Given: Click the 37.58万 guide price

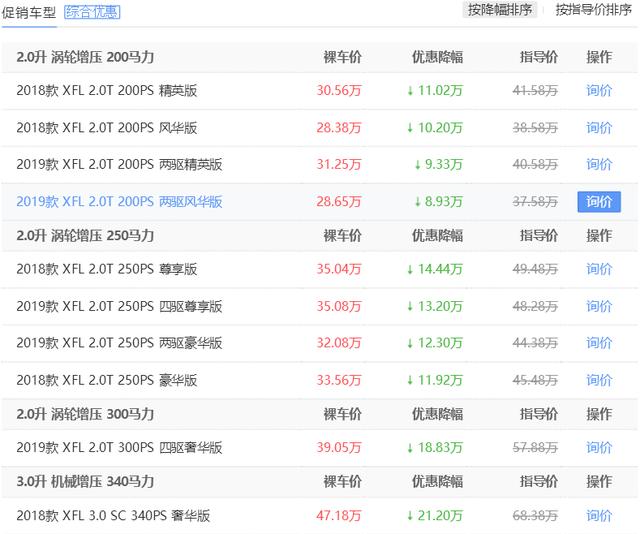Looking at the screenshot, I should coord(535,202).
